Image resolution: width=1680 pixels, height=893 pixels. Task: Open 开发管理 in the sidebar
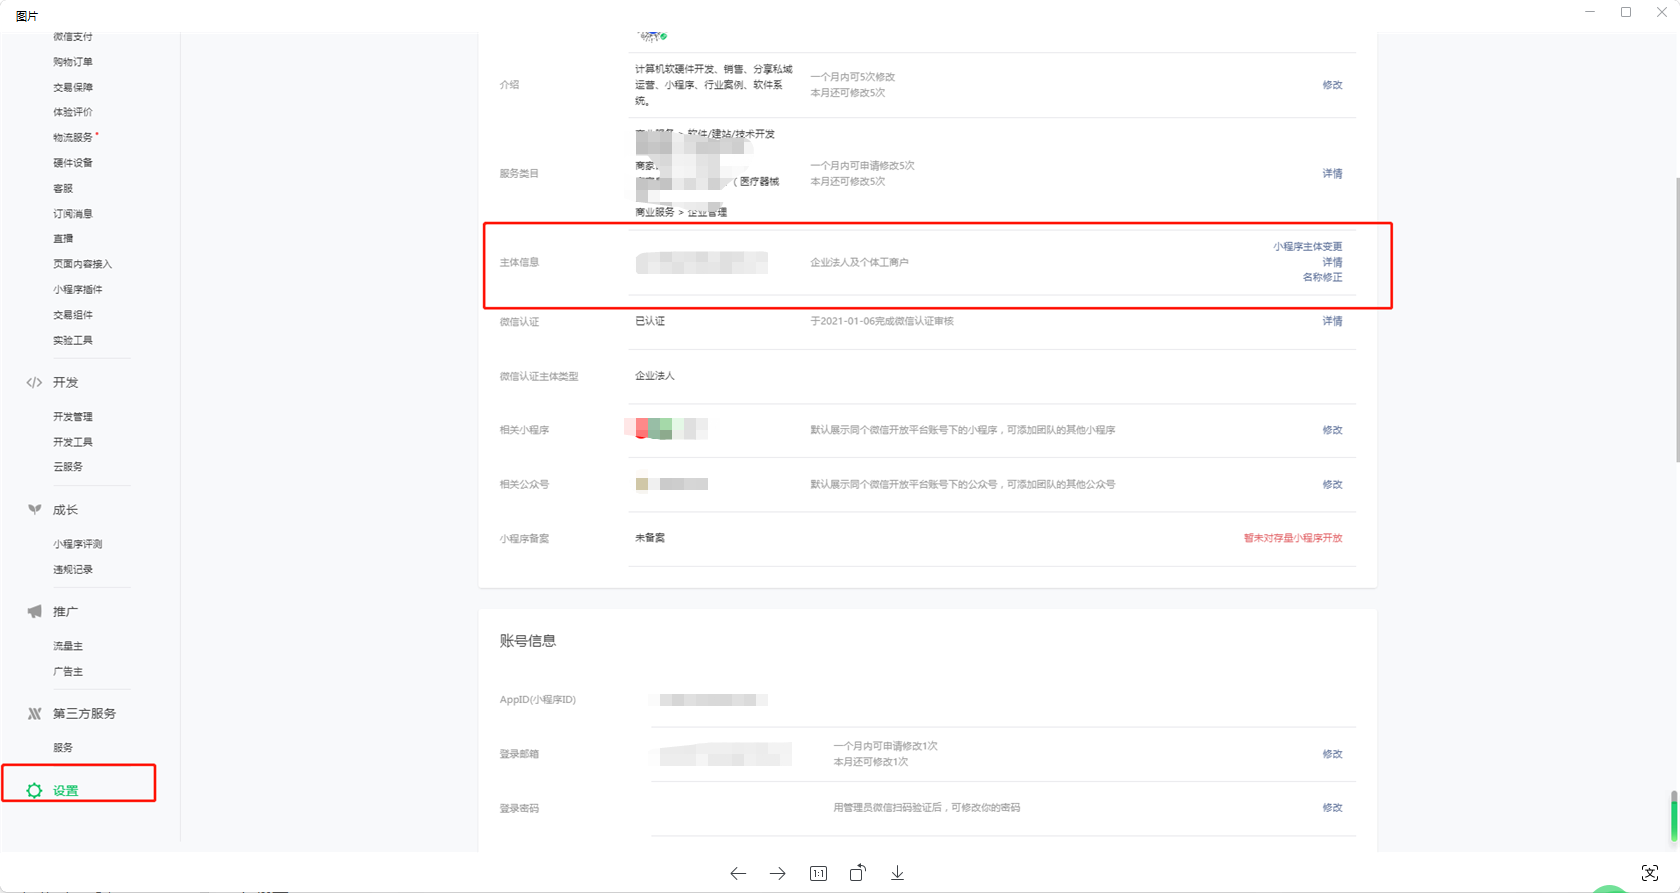(x=73, y=416)
